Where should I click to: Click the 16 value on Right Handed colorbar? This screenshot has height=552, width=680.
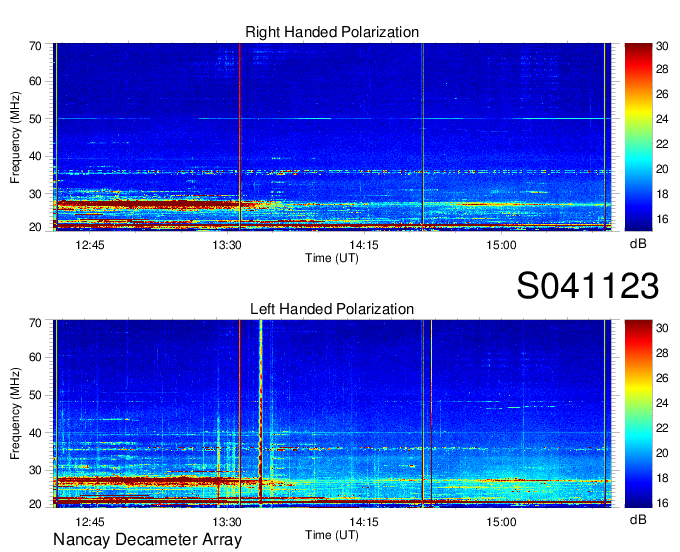(x=662, y=219)
